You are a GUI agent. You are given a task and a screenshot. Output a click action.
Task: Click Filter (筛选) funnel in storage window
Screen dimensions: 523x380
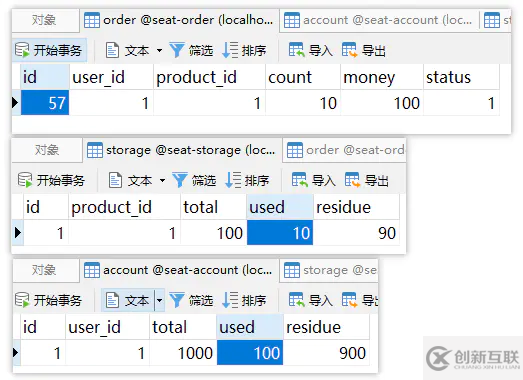tap(179, 180)
